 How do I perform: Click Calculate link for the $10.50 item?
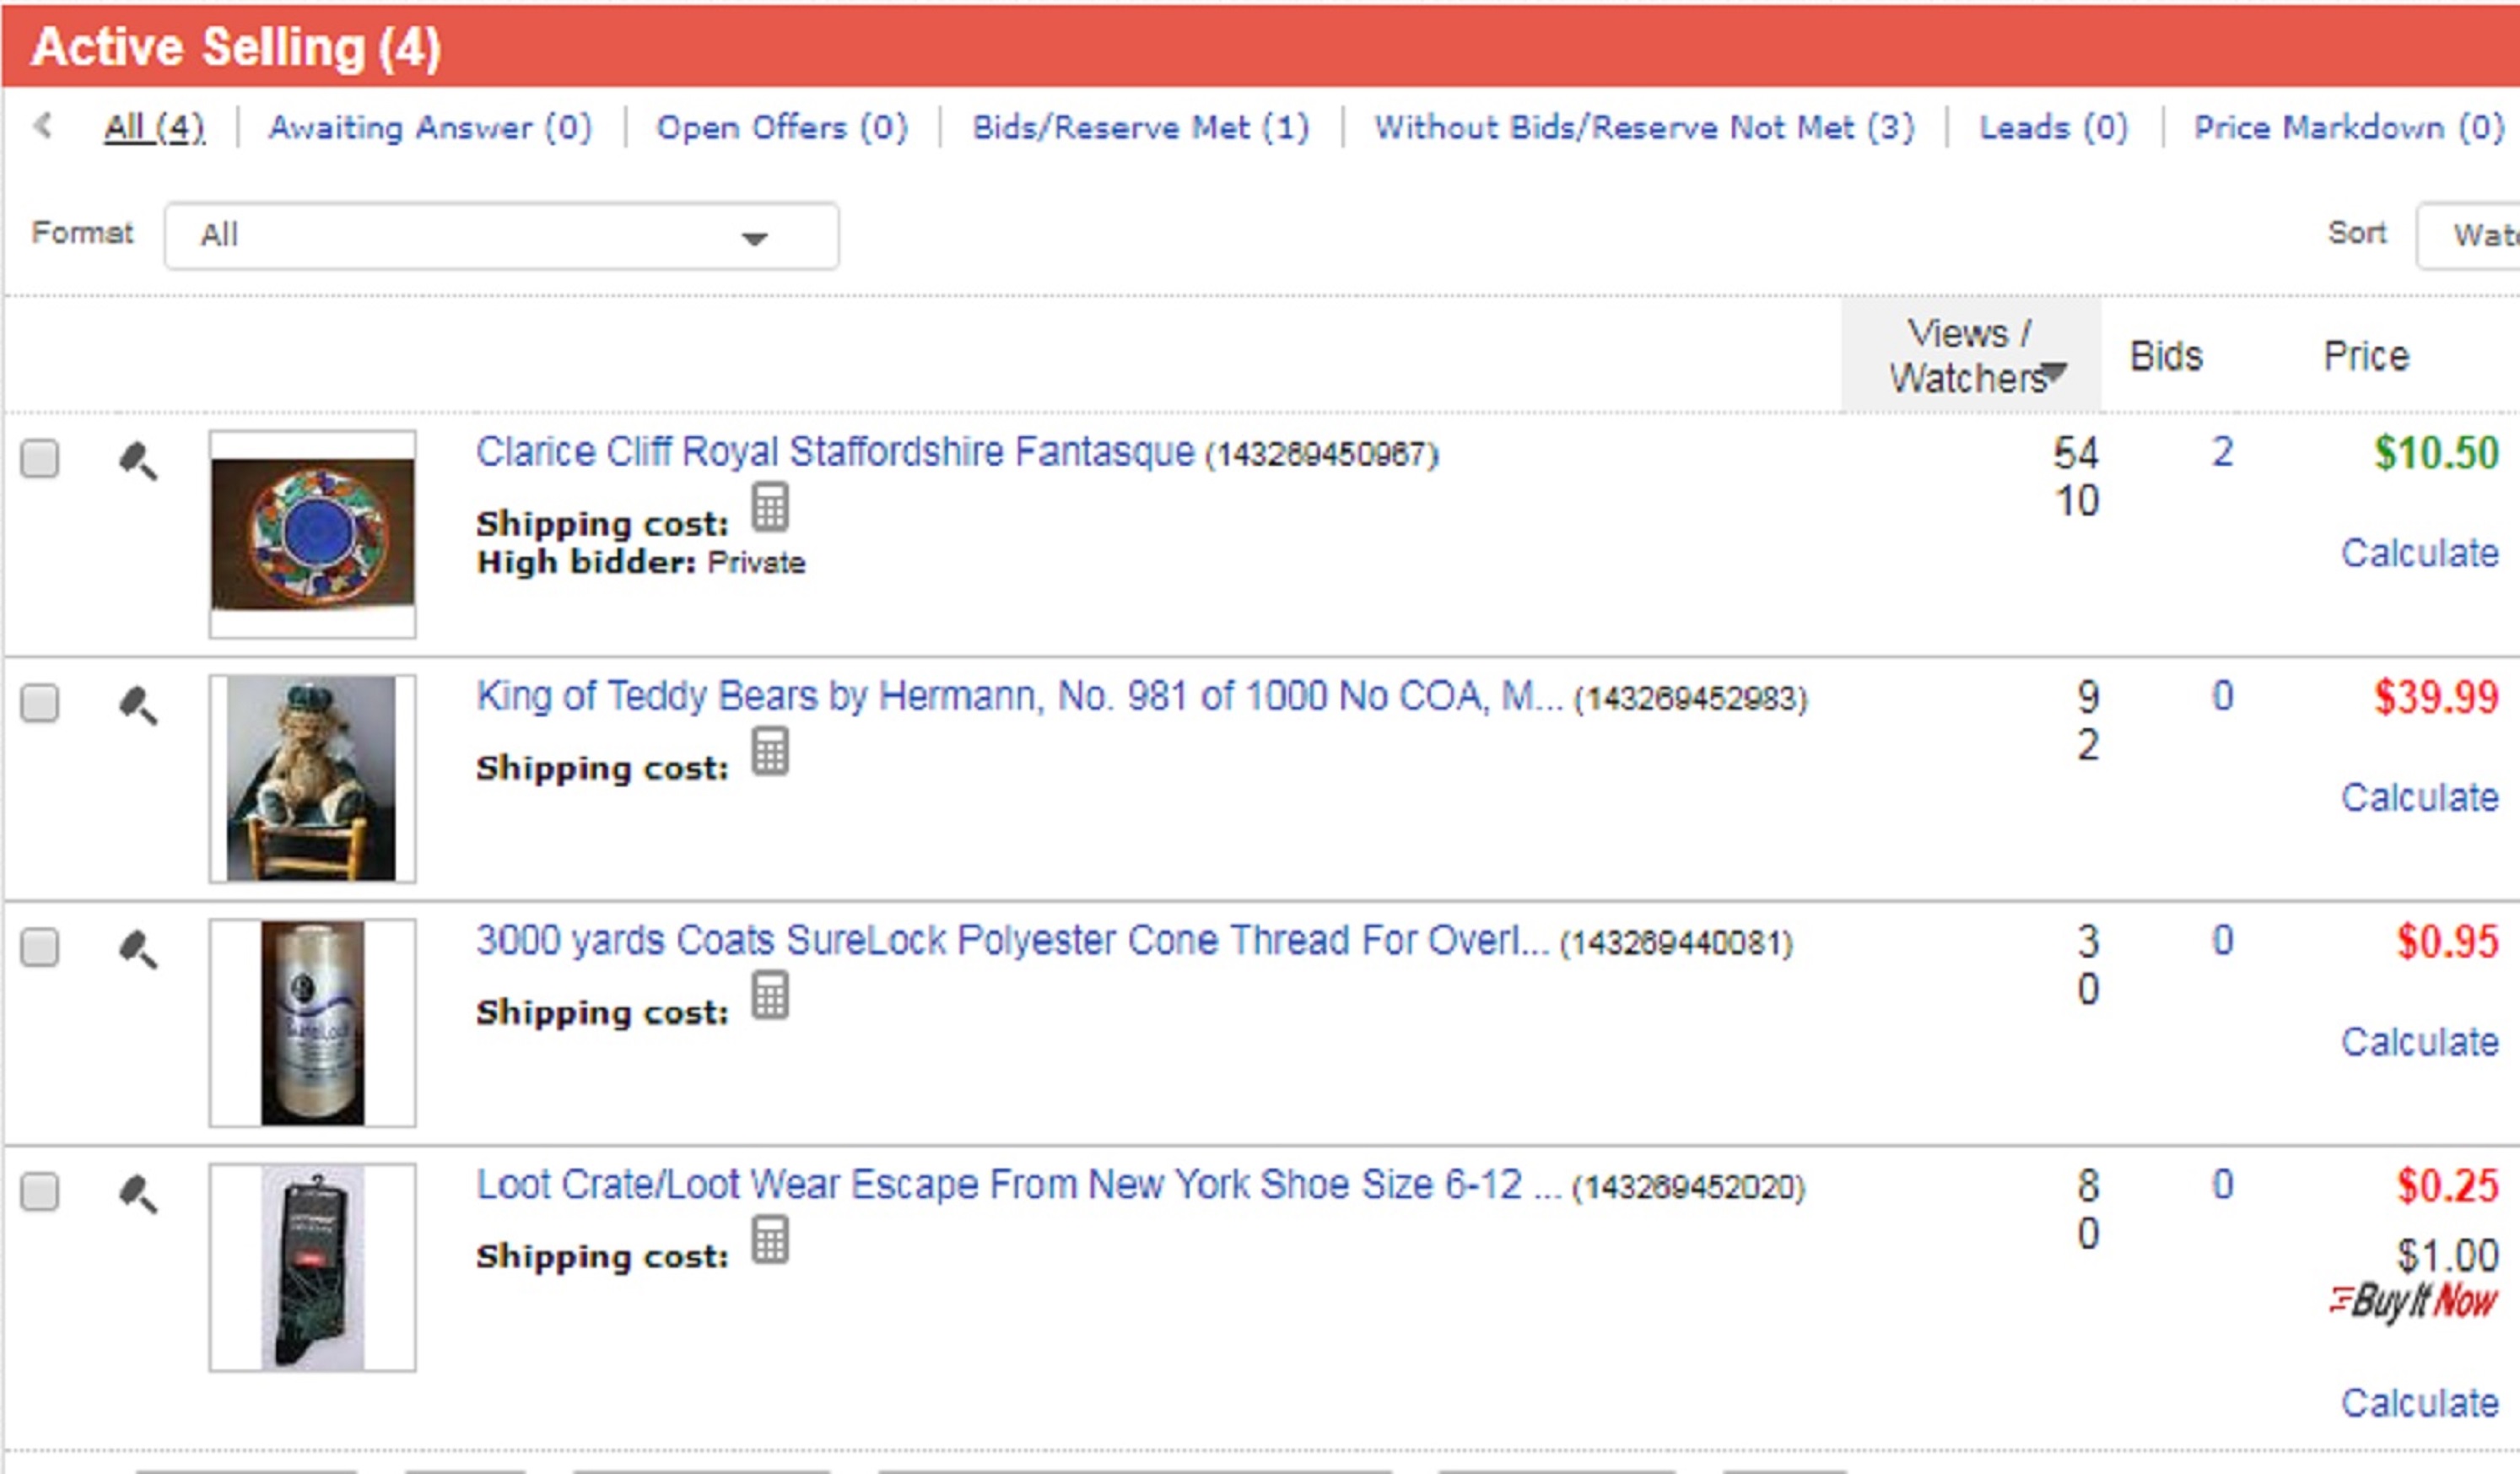(2420, 553)
